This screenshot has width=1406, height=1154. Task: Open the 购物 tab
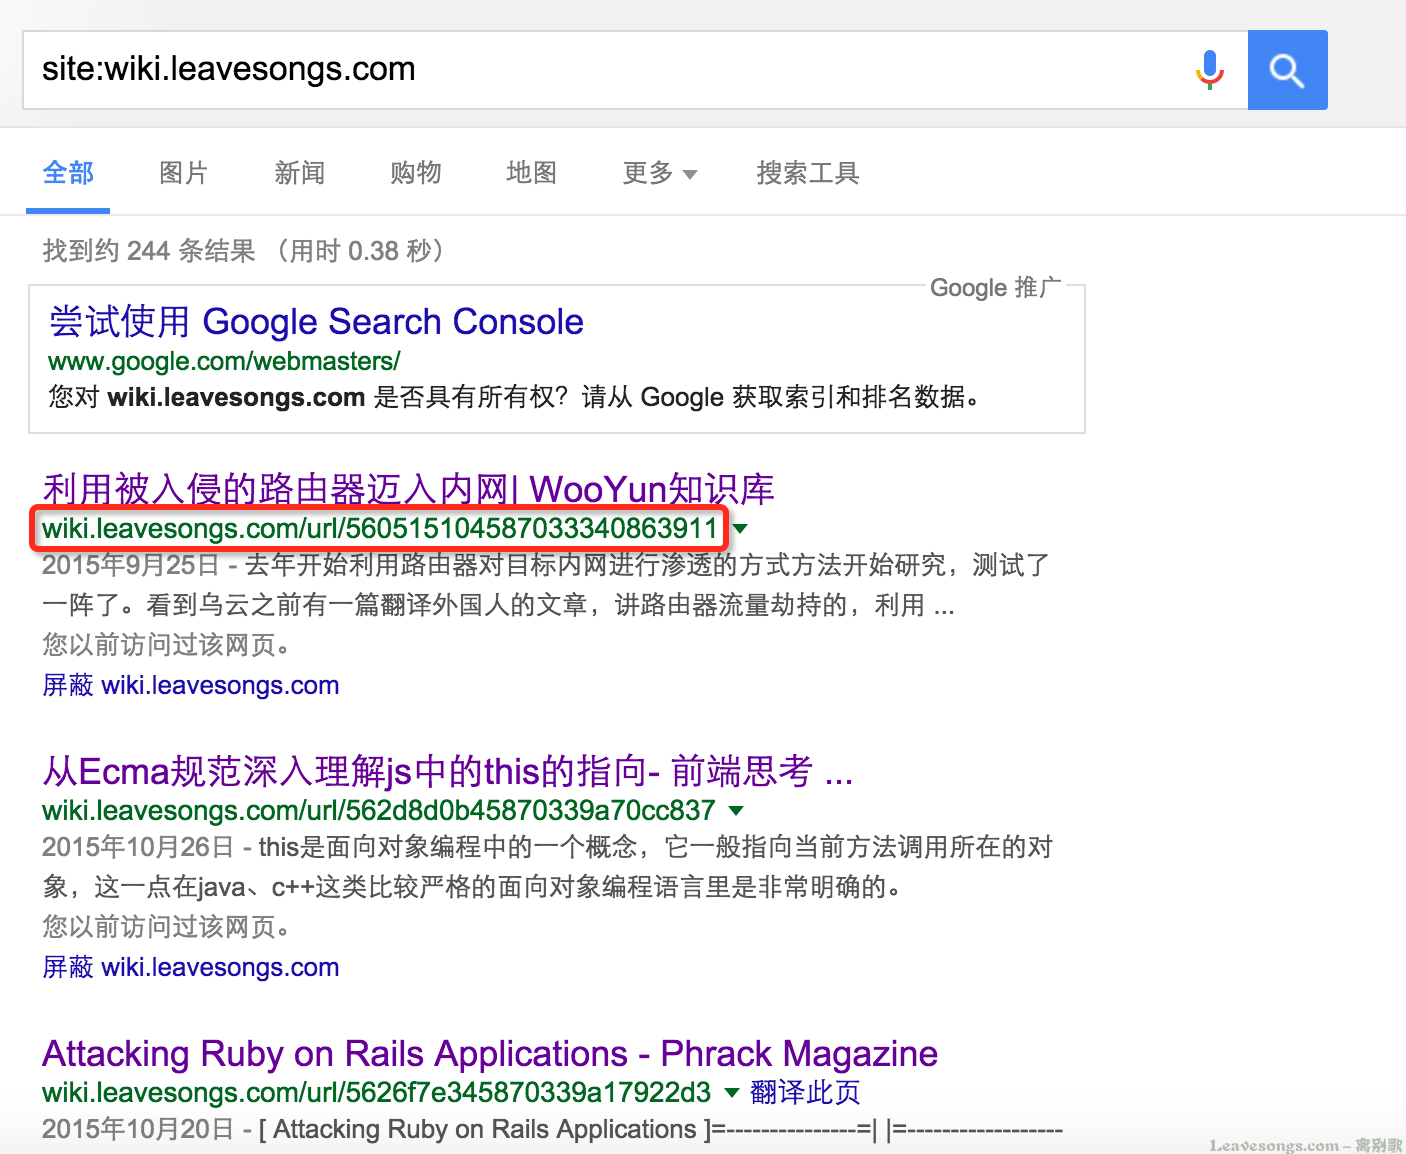(416, 173)
